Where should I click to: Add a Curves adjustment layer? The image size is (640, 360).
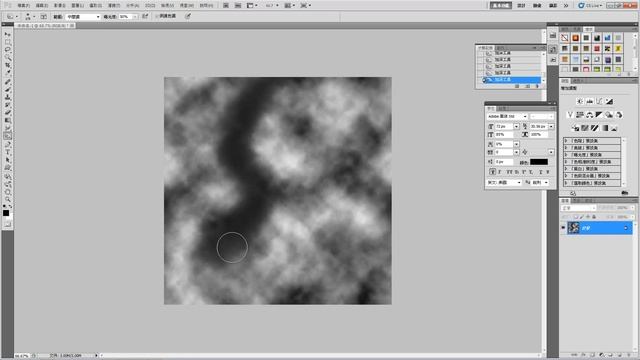(x=600, y=101)
